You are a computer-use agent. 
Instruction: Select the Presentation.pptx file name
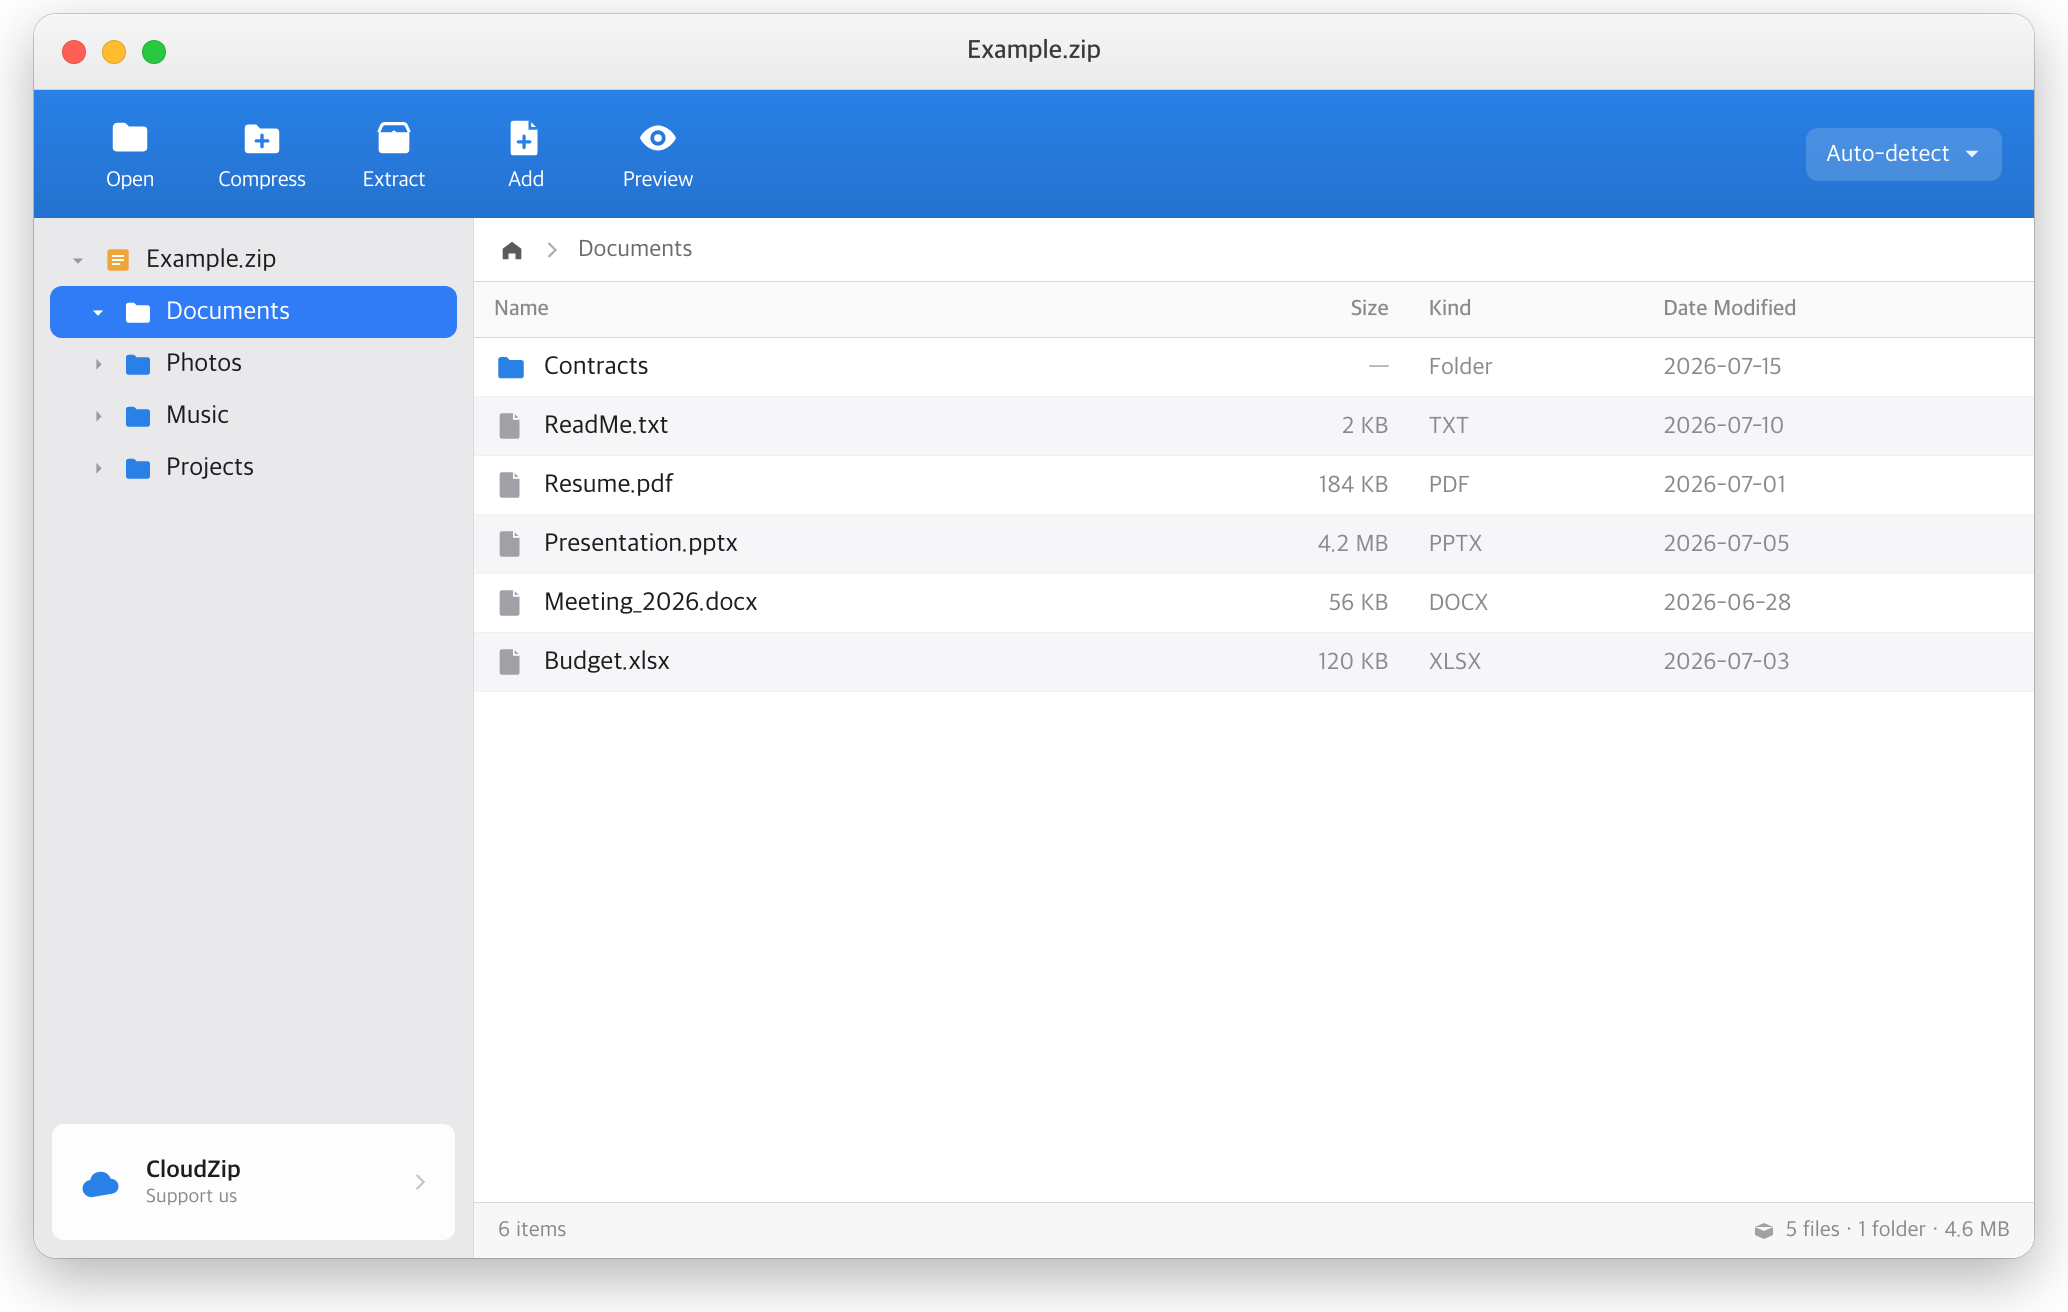click(x=640, y=543)
